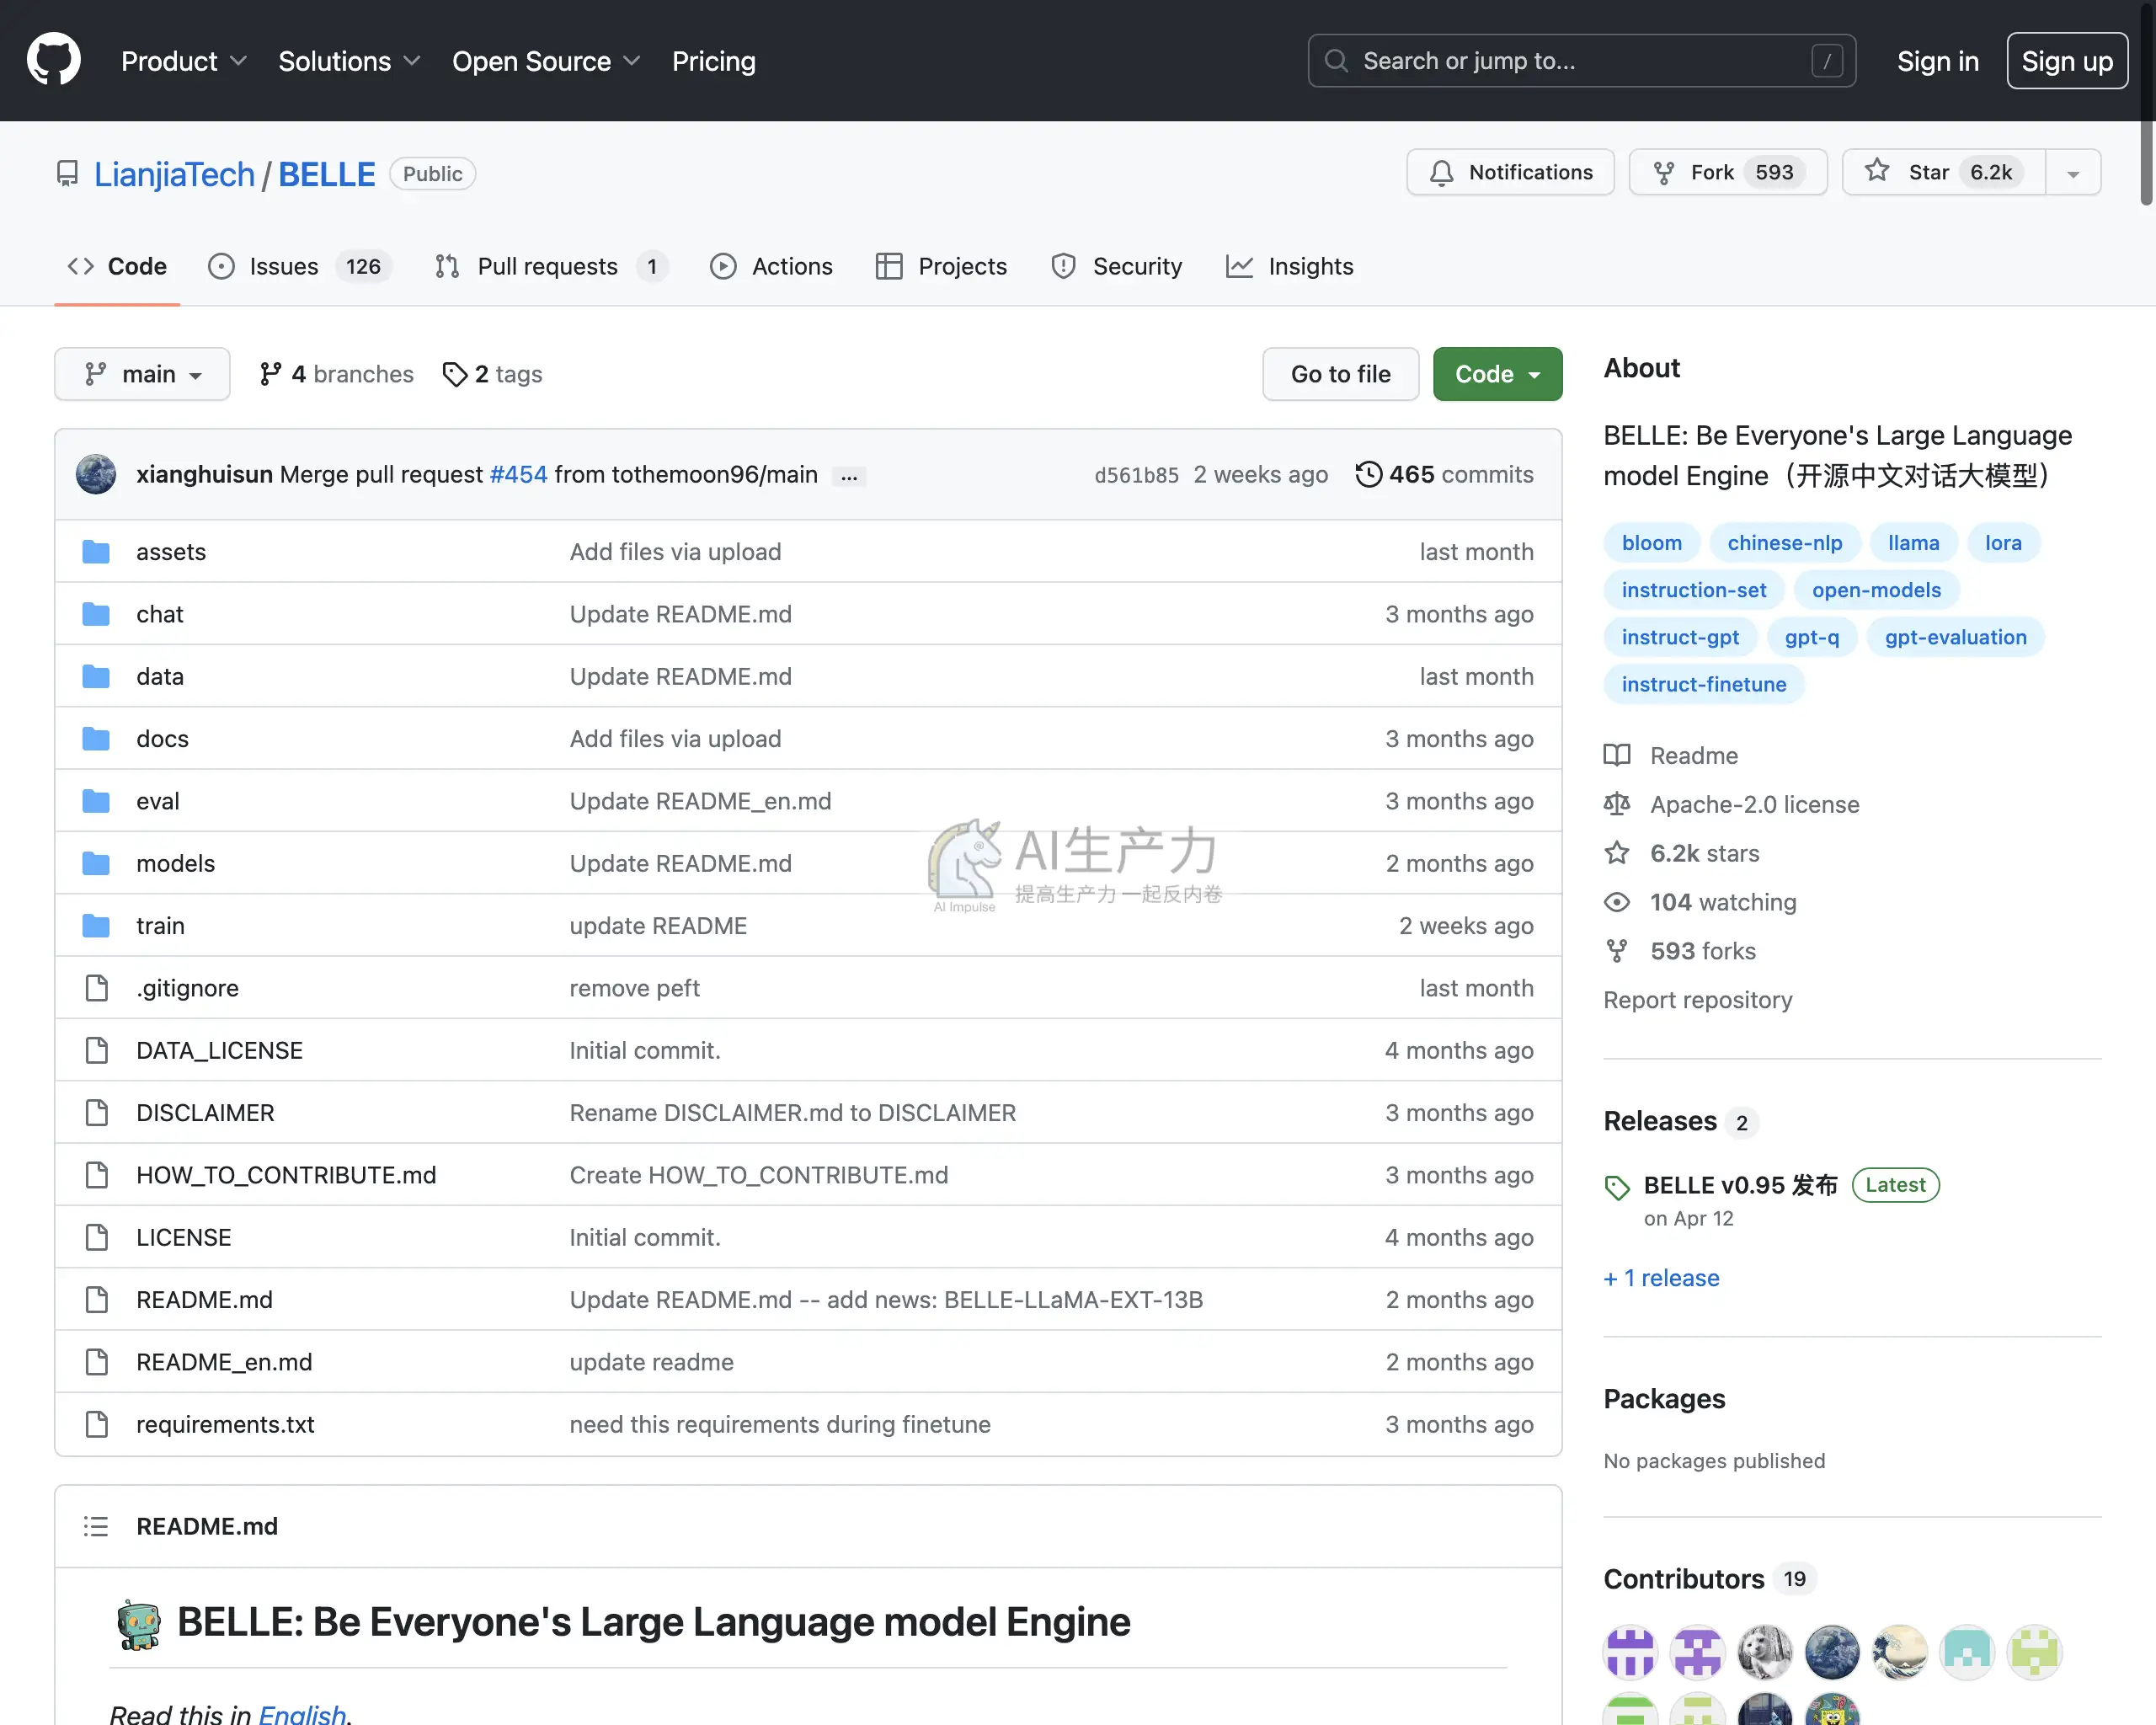Switch to the Issues tab
The height and width of the screenshot is (1725, 2156).
click(300, 266)
